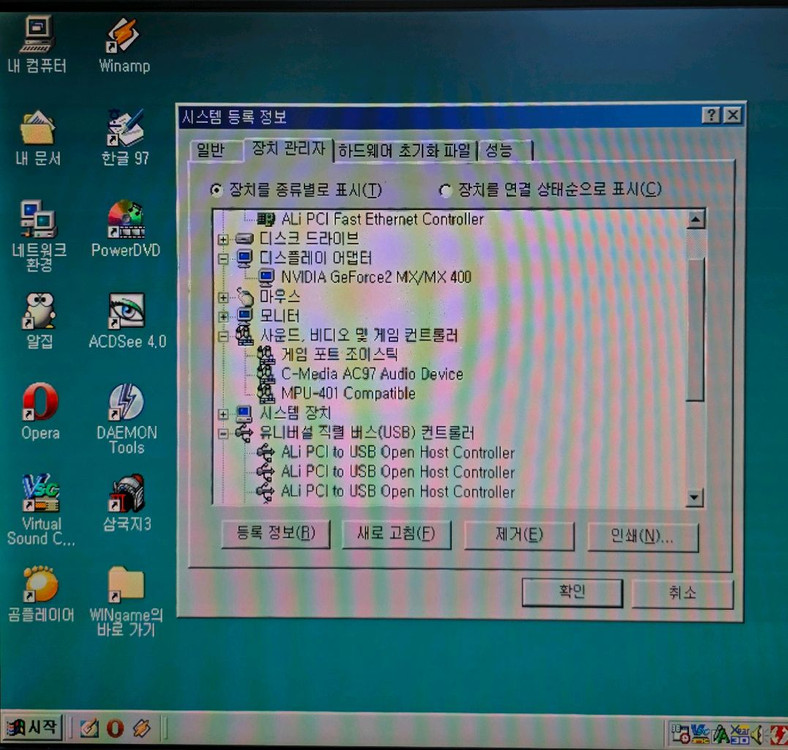Click the 확인 button
Viewport: 788px width, 750px height.
click(572, 592)
